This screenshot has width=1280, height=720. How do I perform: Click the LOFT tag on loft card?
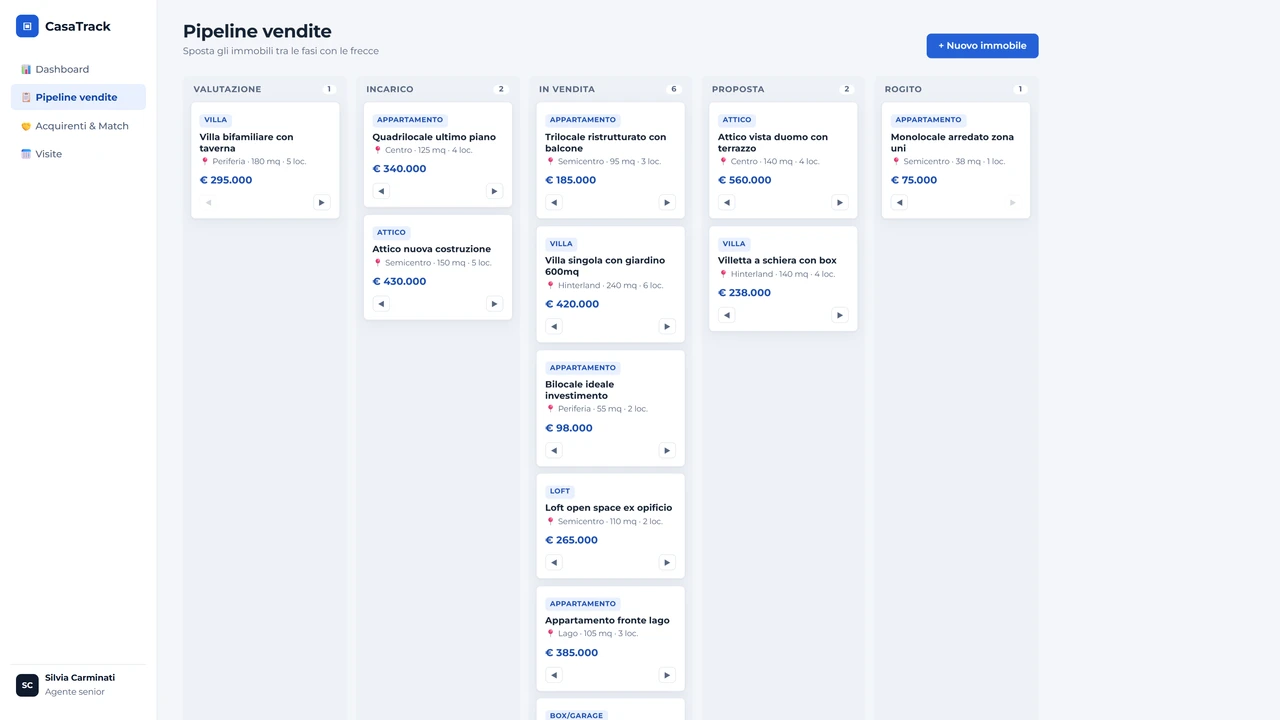pos(560,491)
